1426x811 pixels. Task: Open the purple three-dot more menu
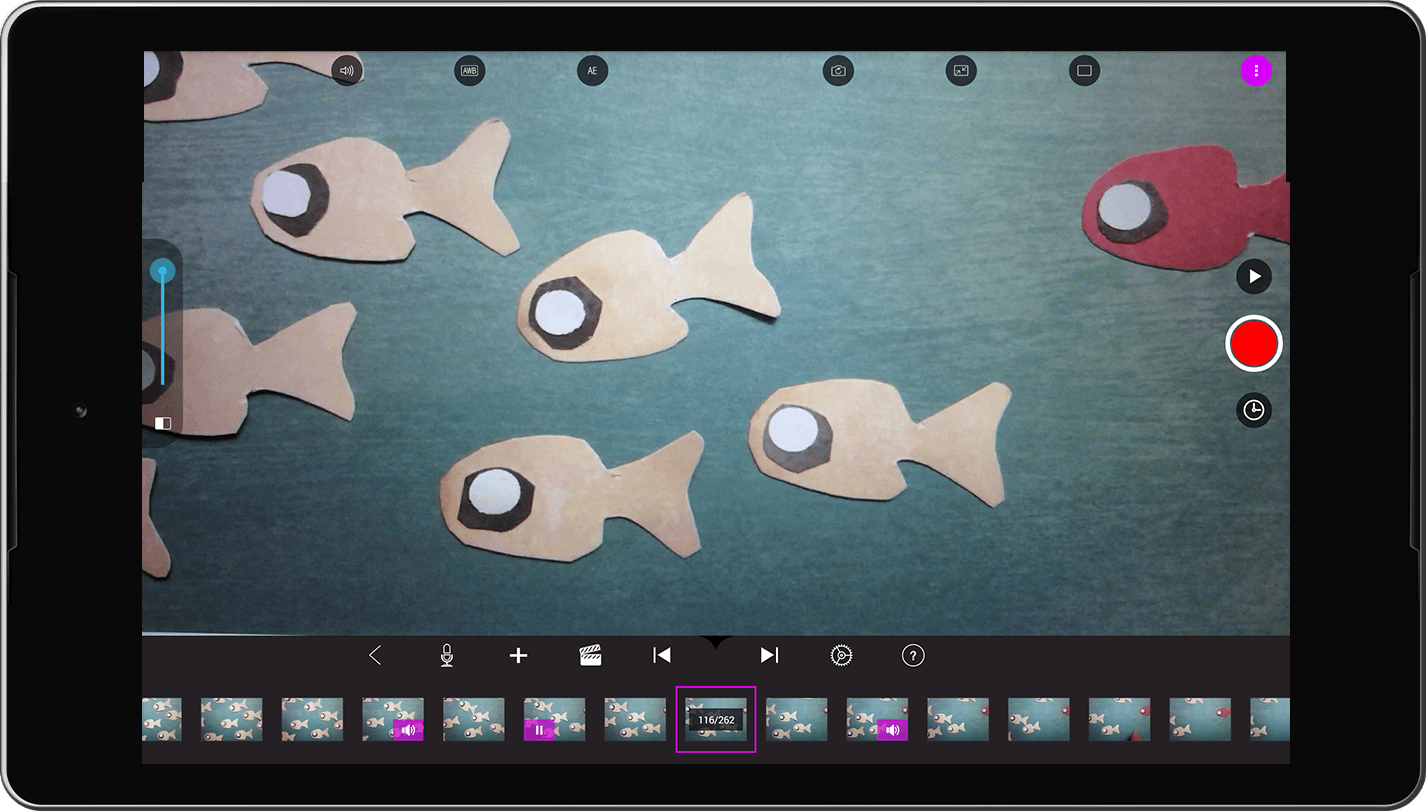(x=1256, y=71)
